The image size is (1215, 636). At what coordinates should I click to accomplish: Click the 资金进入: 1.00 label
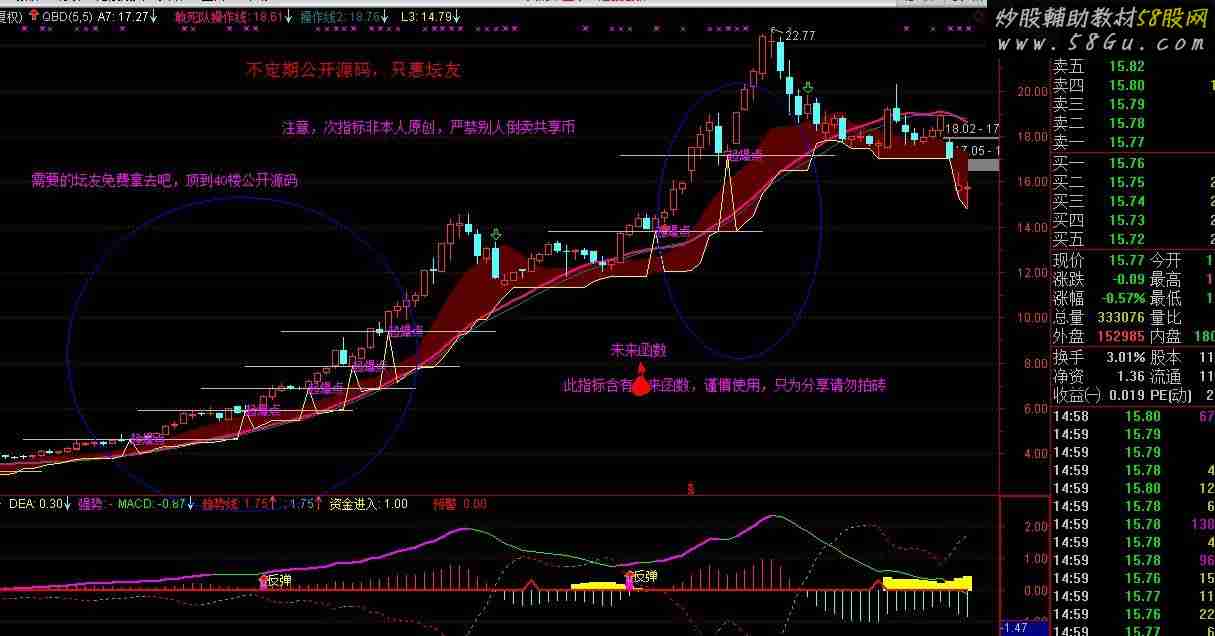[x=368, y=504]
